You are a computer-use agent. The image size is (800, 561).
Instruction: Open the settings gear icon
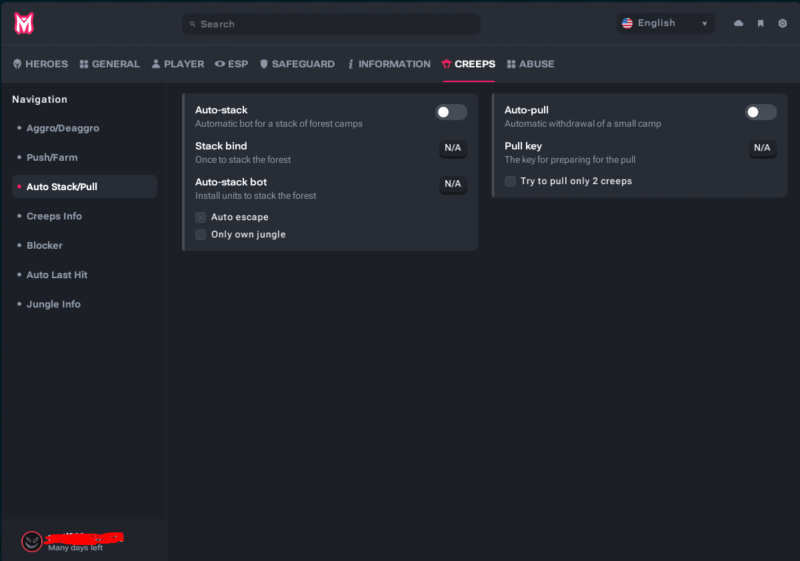click(x=782, y=23)
